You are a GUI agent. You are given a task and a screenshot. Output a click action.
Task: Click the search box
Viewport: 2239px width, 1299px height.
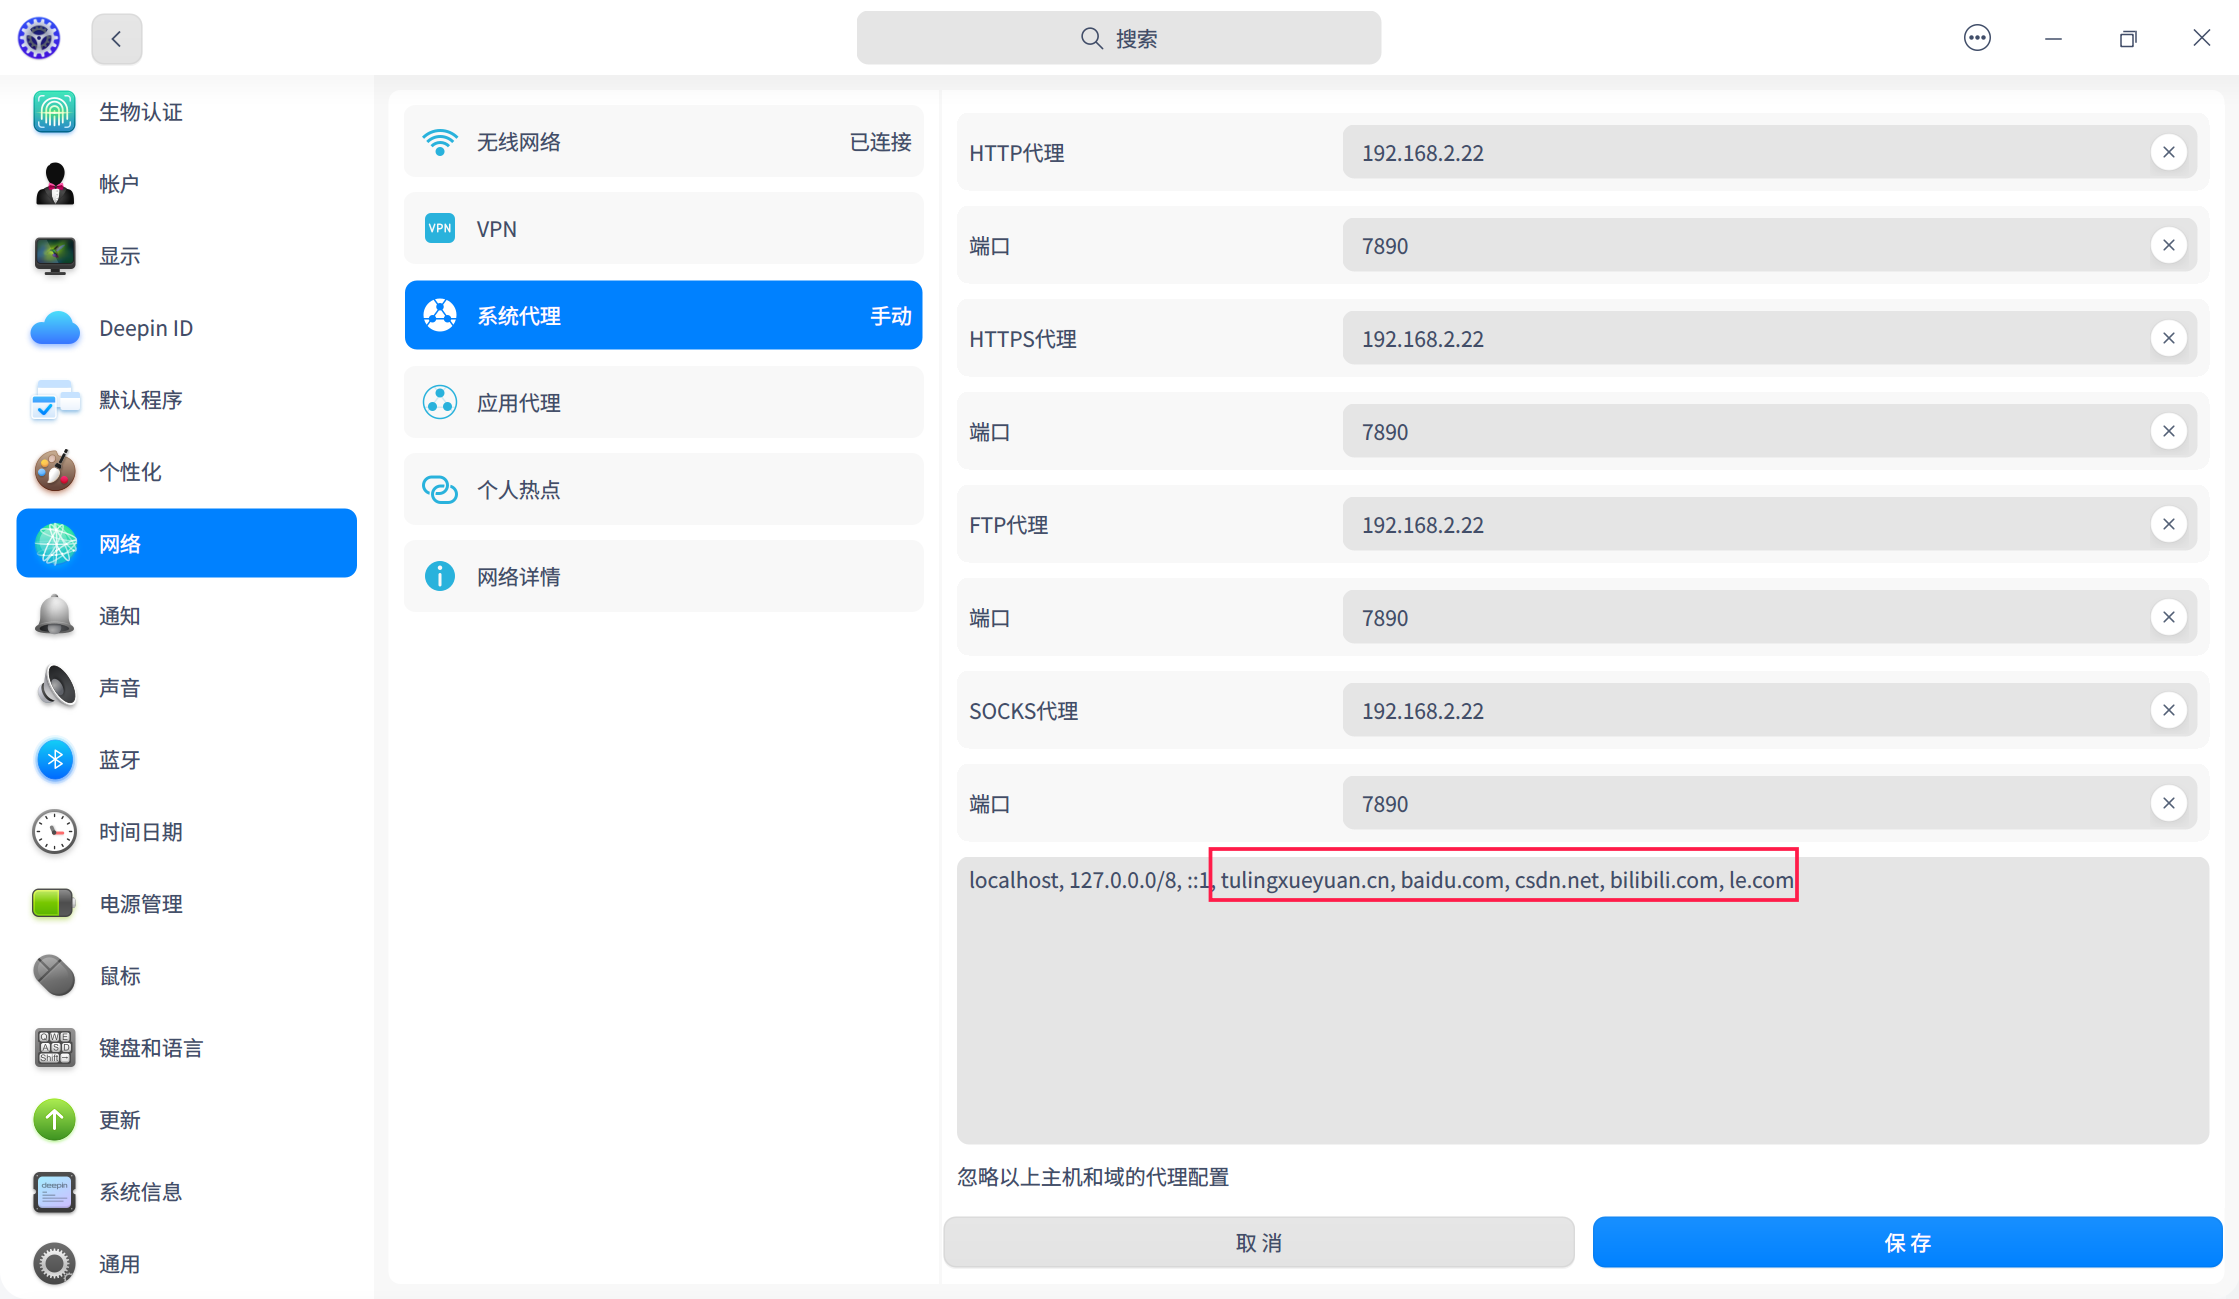tap(1118, 39)
